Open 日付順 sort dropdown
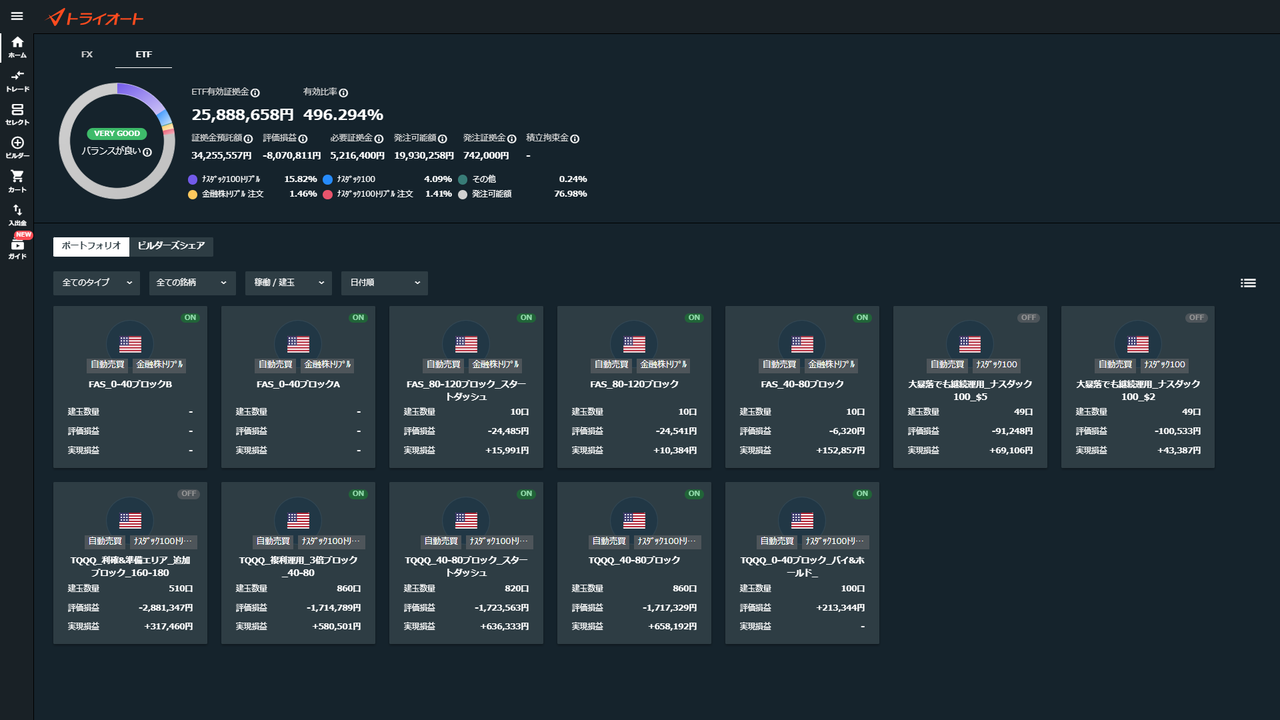1280x720 pixels. tap(384, 283)
